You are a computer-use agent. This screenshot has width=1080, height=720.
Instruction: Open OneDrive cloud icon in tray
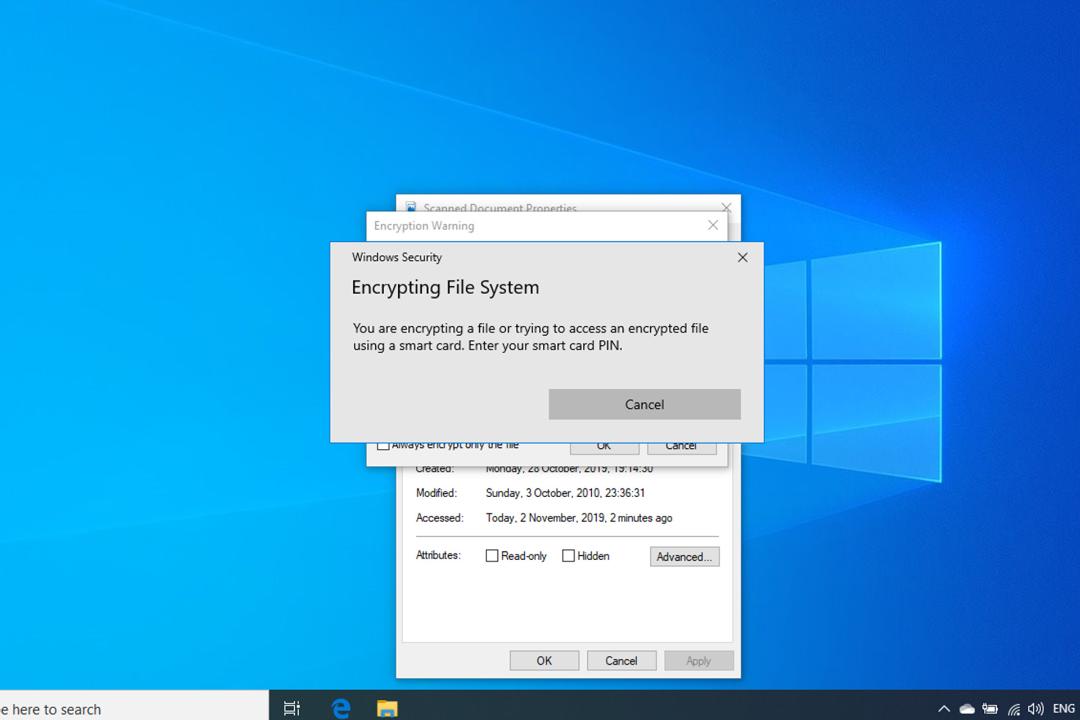coord(967,708)
